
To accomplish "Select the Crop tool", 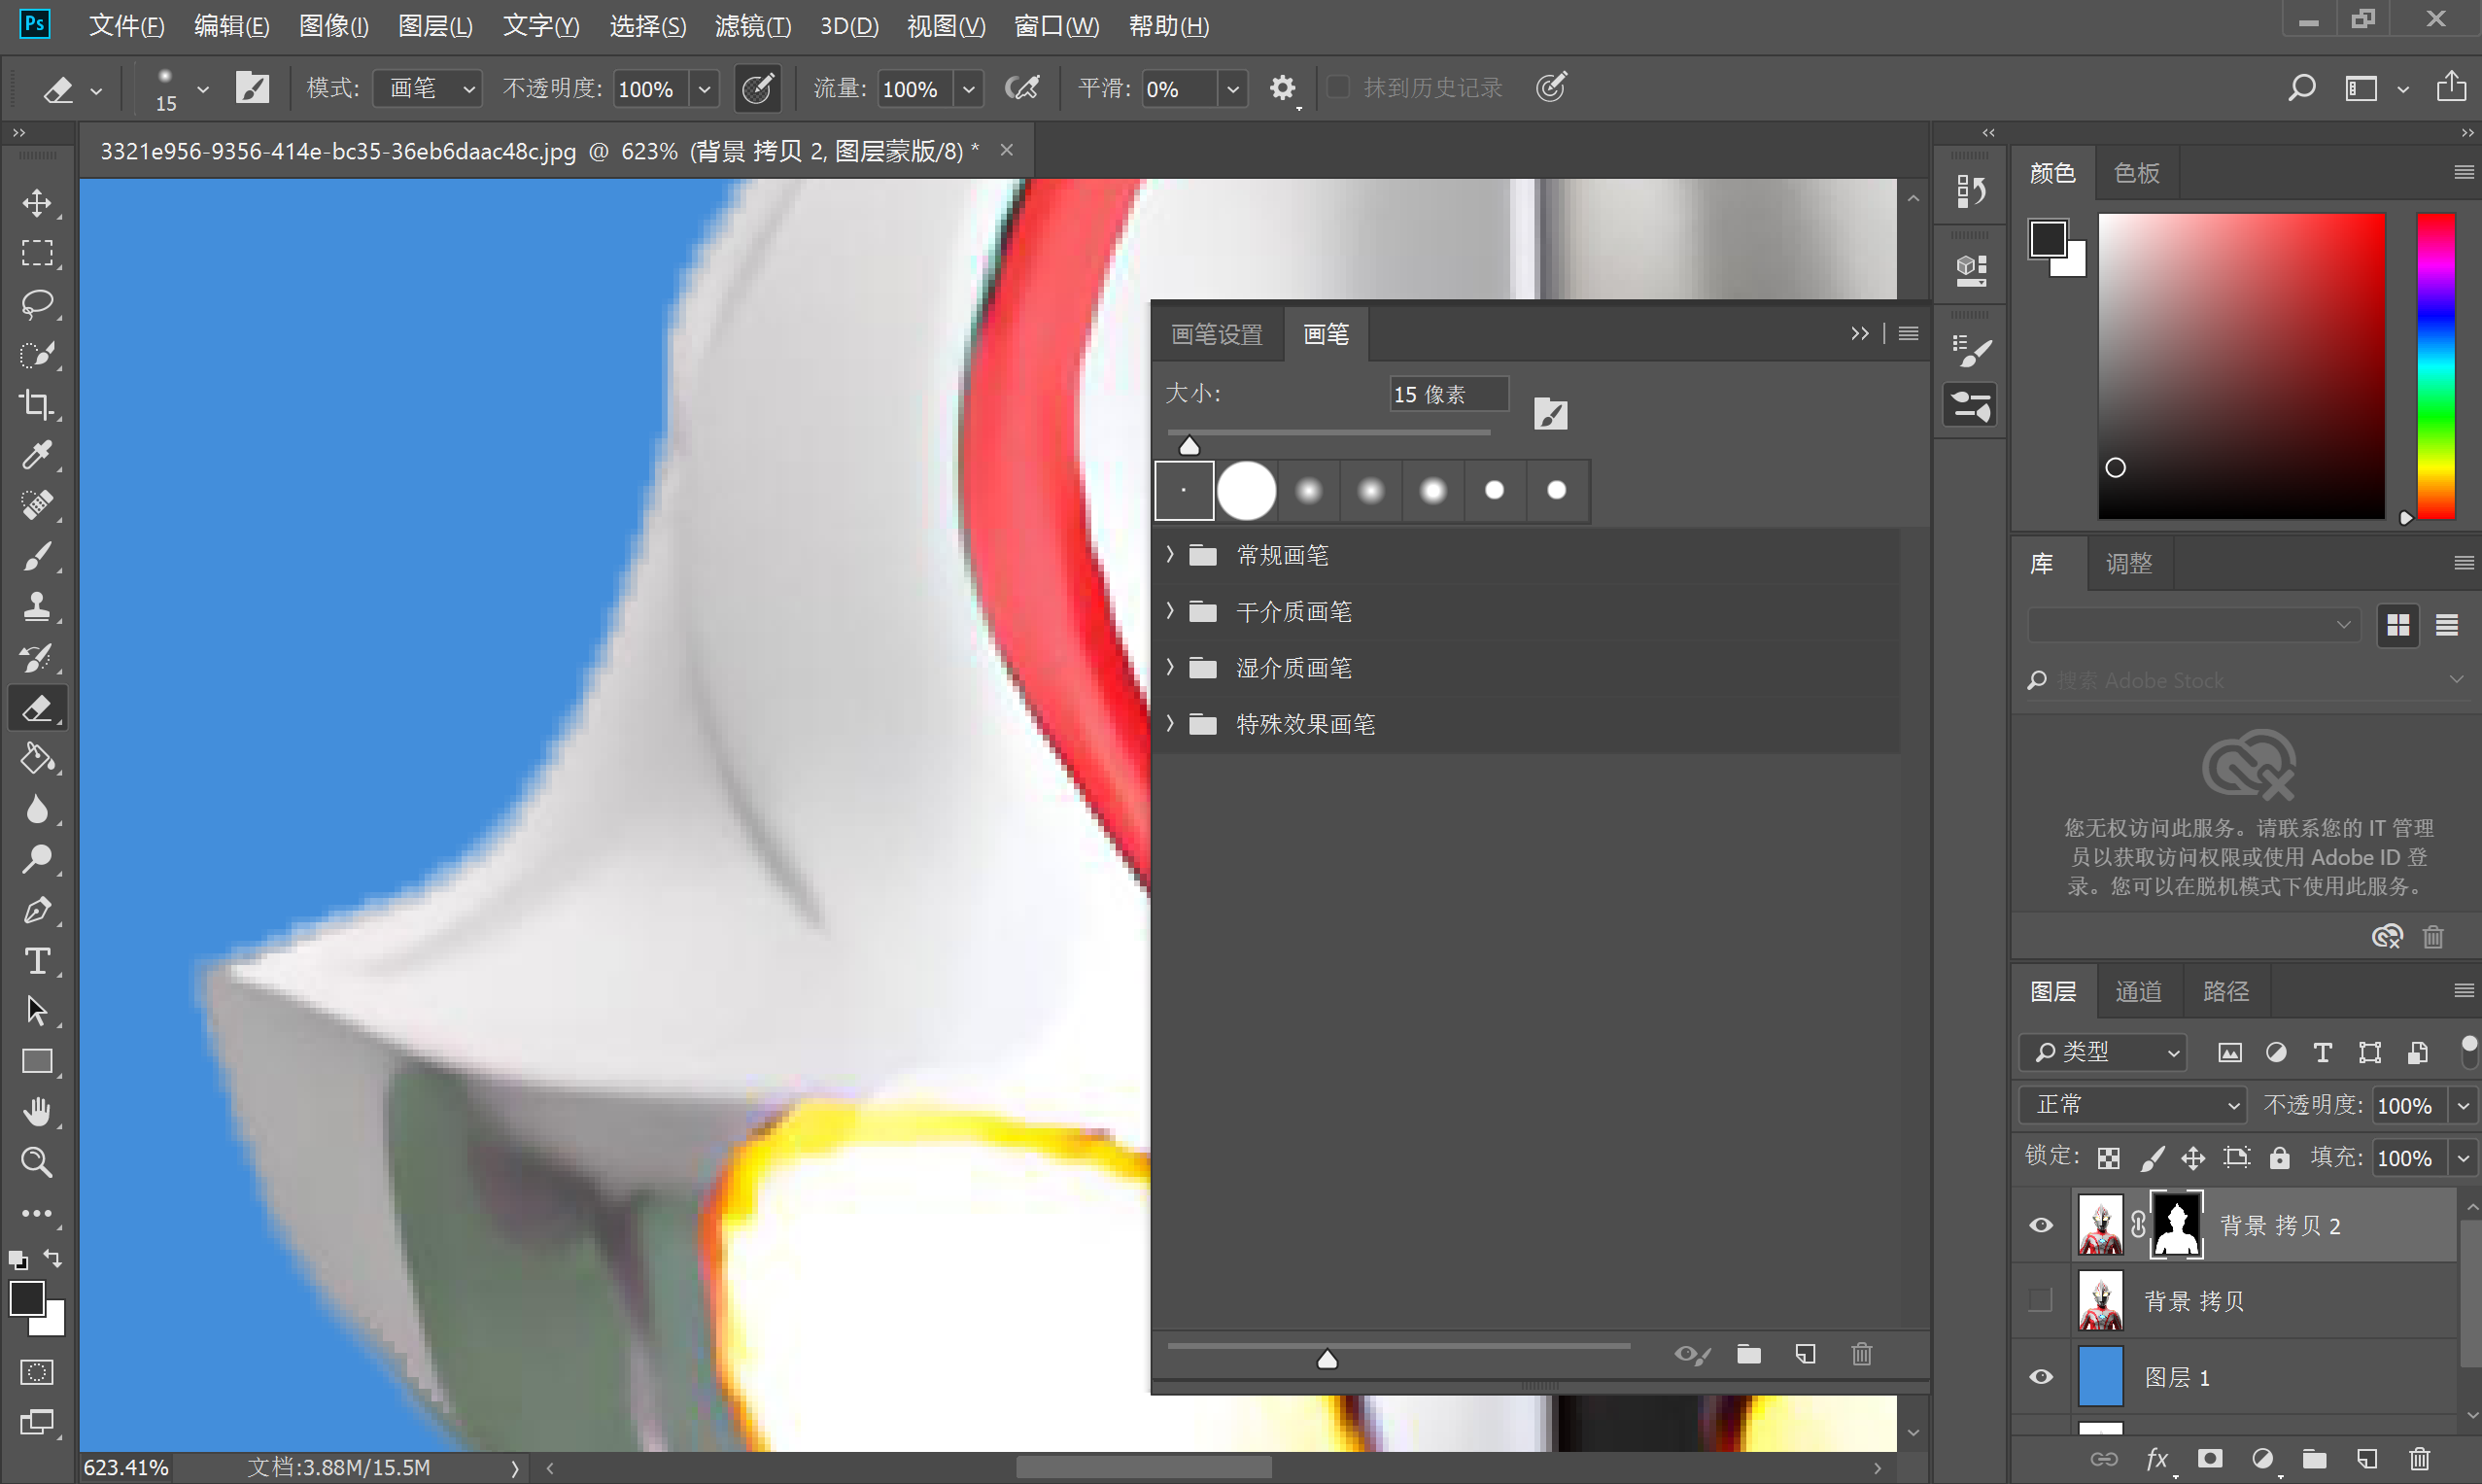I will pos(37,404).
